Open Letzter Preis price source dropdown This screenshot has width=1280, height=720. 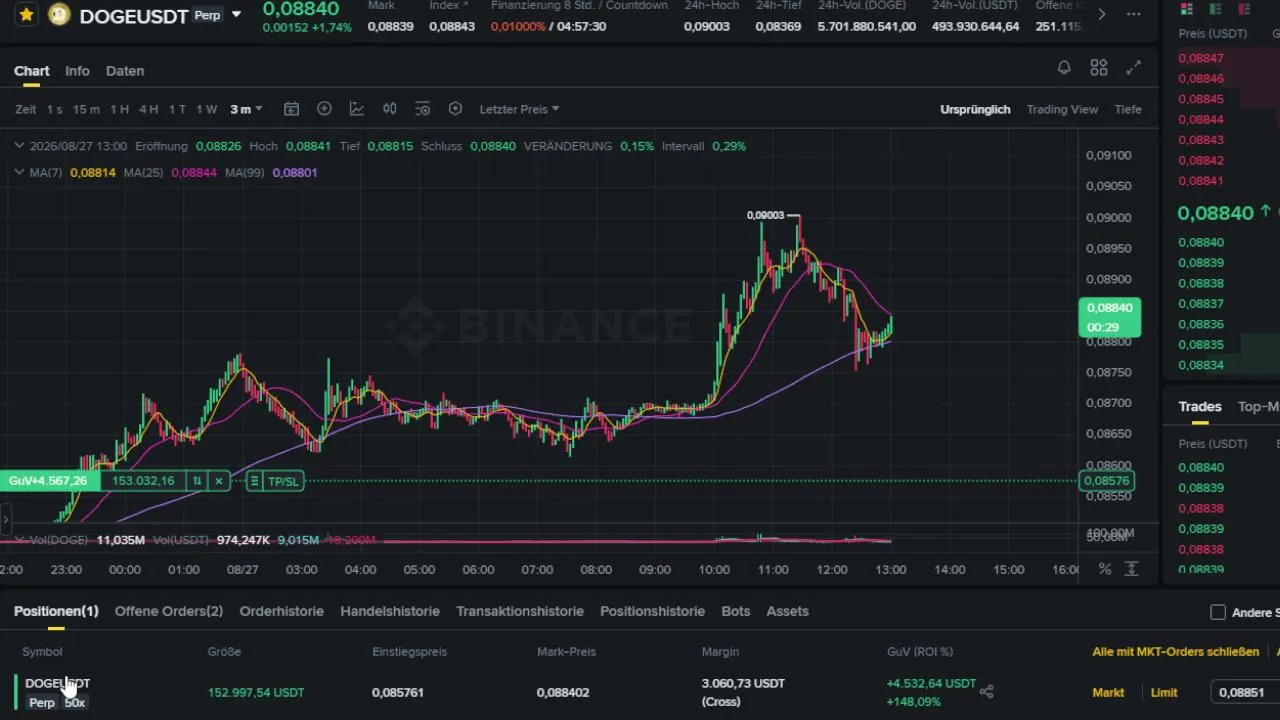(519, 109)
